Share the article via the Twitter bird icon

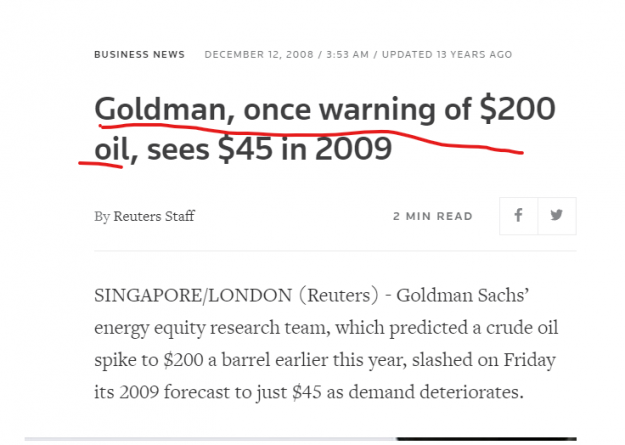click(557, 216)
